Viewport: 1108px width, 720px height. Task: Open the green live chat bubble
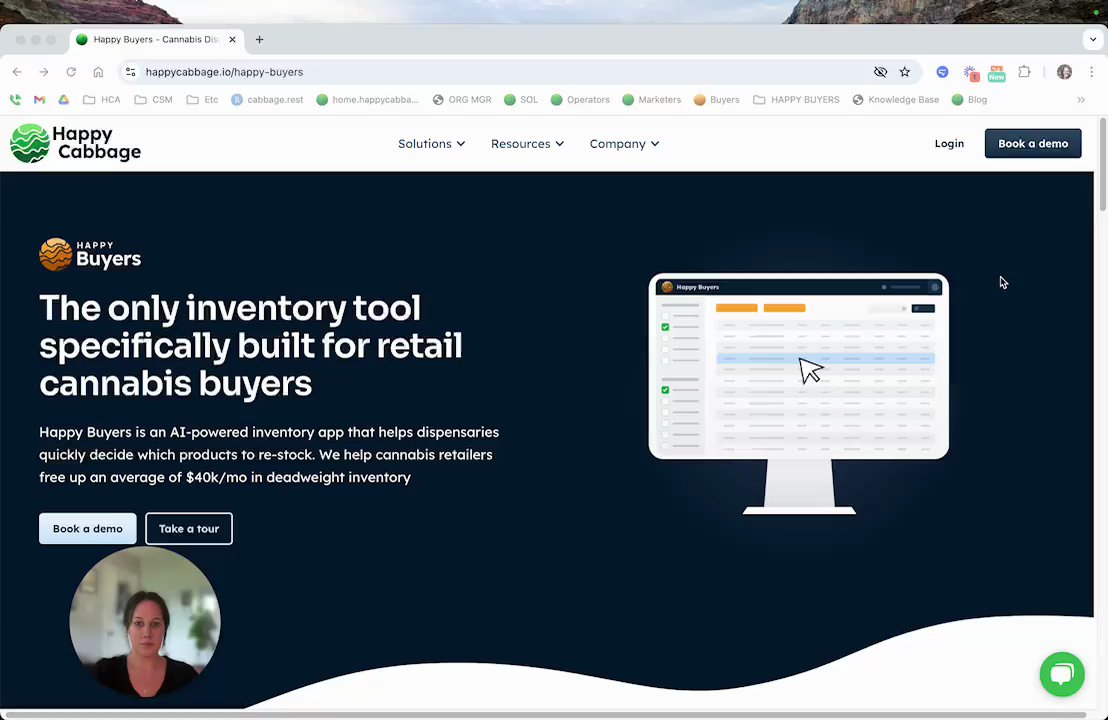1061,674
